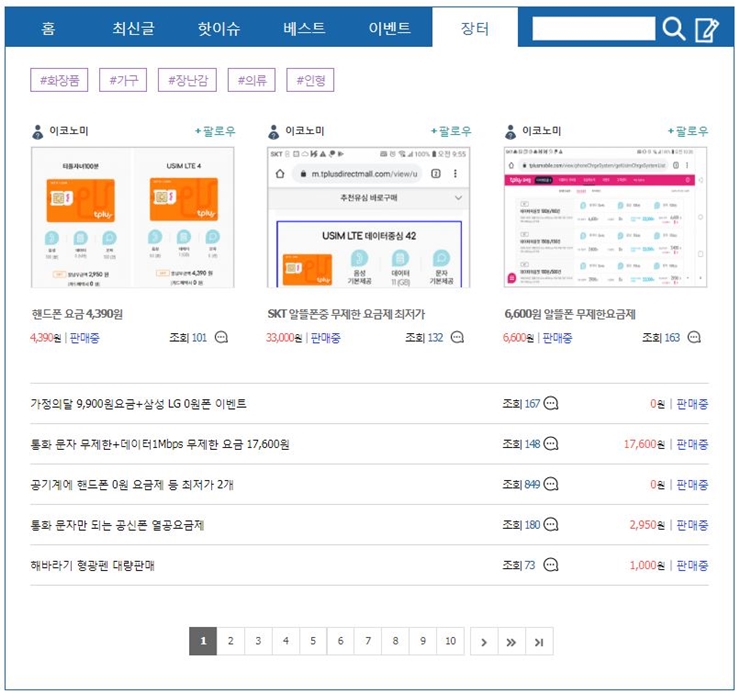This screenshot has width=740, height=693.
Task: Open the 해바라기 형광펜 대량판매 listing
Action: (93, 565)
